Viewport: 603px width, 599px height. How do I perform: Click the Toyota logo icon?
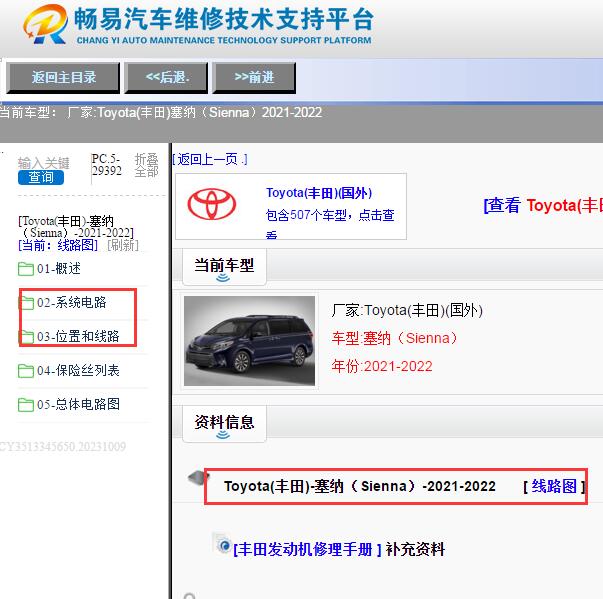click(x=212, y=204)
